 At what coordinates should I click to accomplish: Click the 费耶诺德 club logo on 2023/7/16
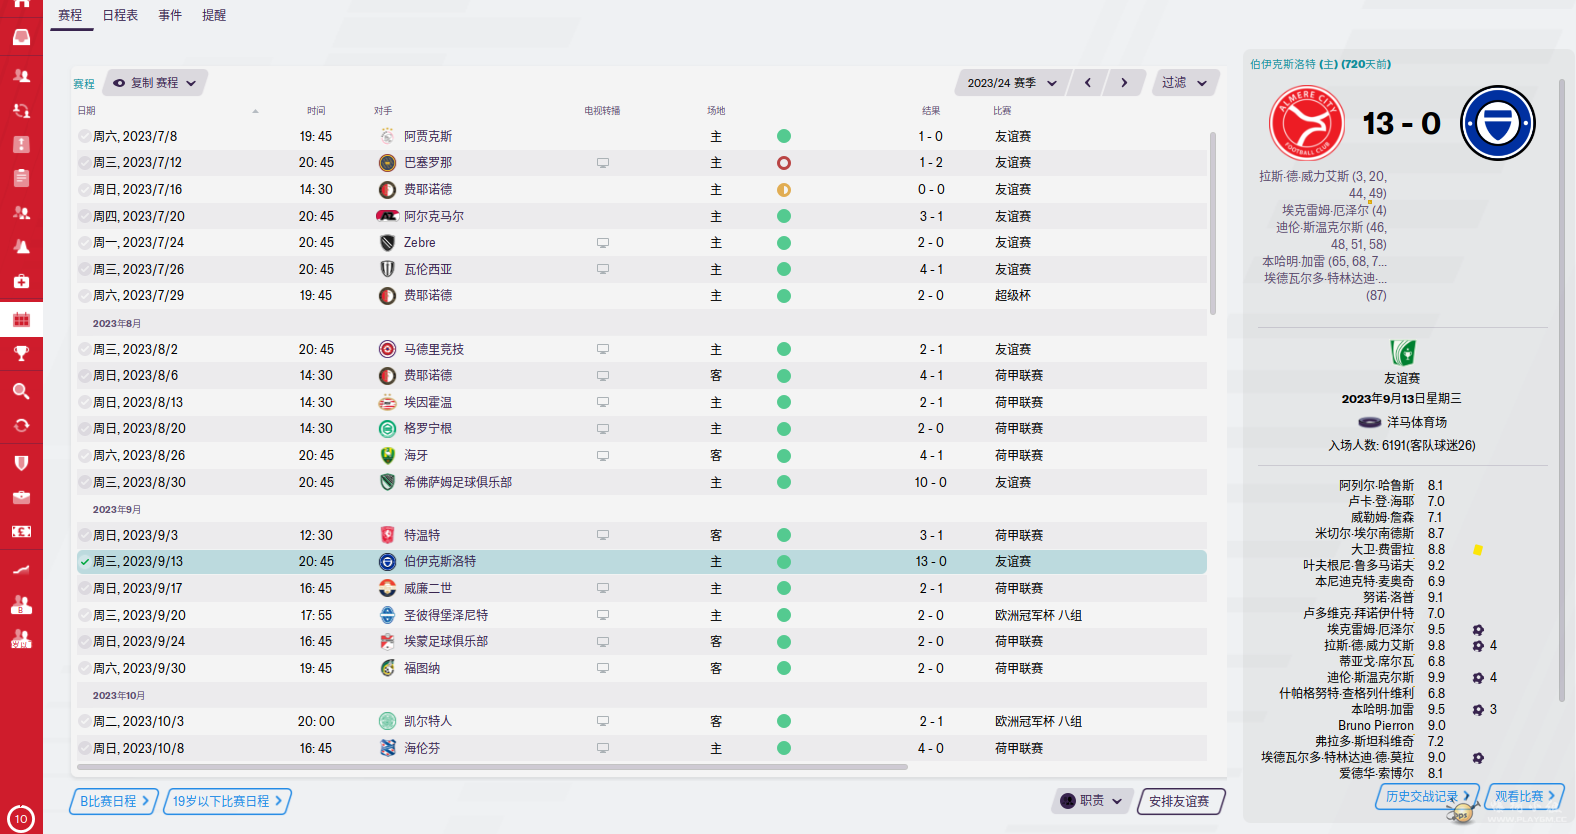tap(388, 189)
